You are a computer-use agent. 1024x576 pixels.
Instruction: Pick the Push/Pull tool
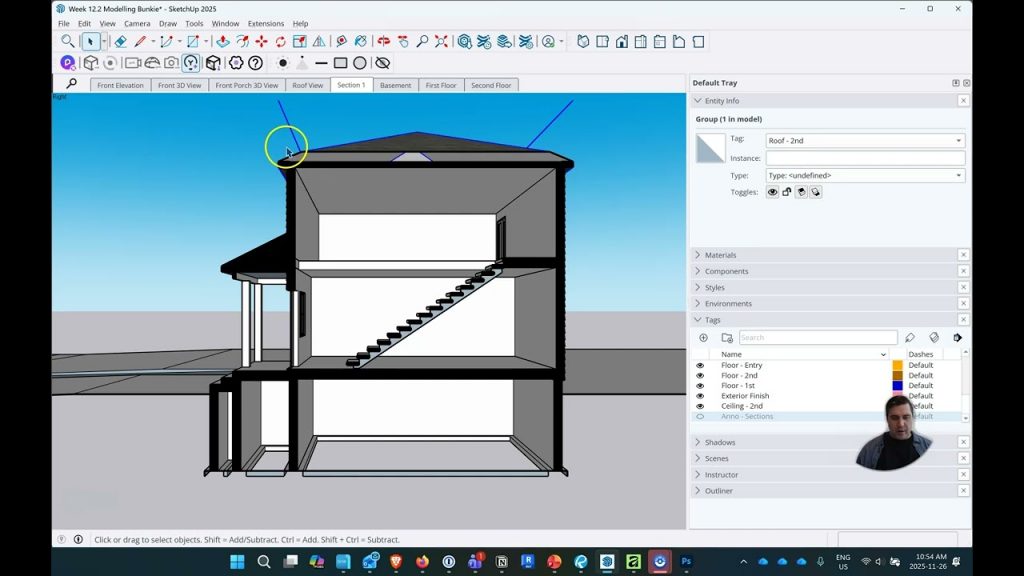pyautogui.click(x=223, y=42)
